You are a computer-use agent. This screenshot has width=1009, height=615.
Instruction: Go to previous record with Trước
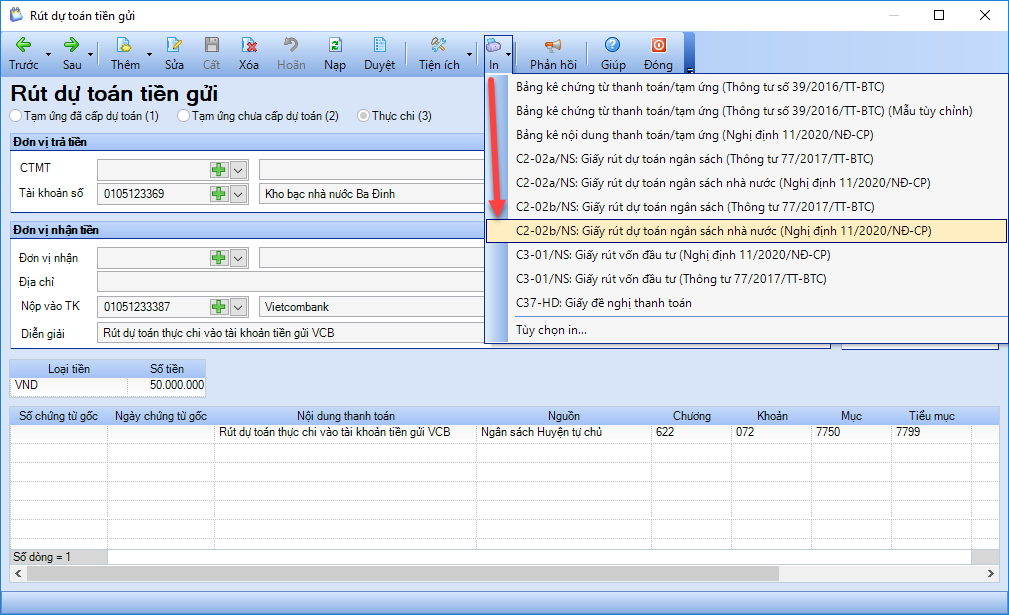point(24,54)
